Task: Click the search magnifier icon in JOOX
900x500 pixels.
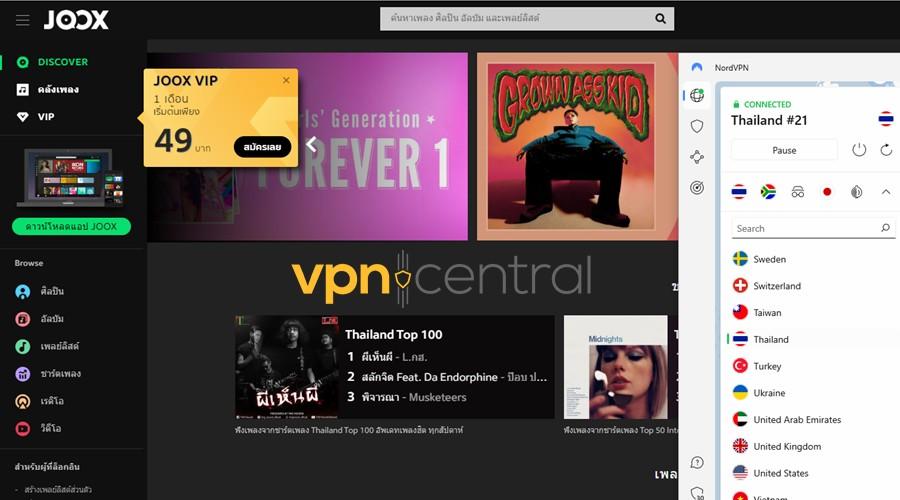Action: coord(661,18)
